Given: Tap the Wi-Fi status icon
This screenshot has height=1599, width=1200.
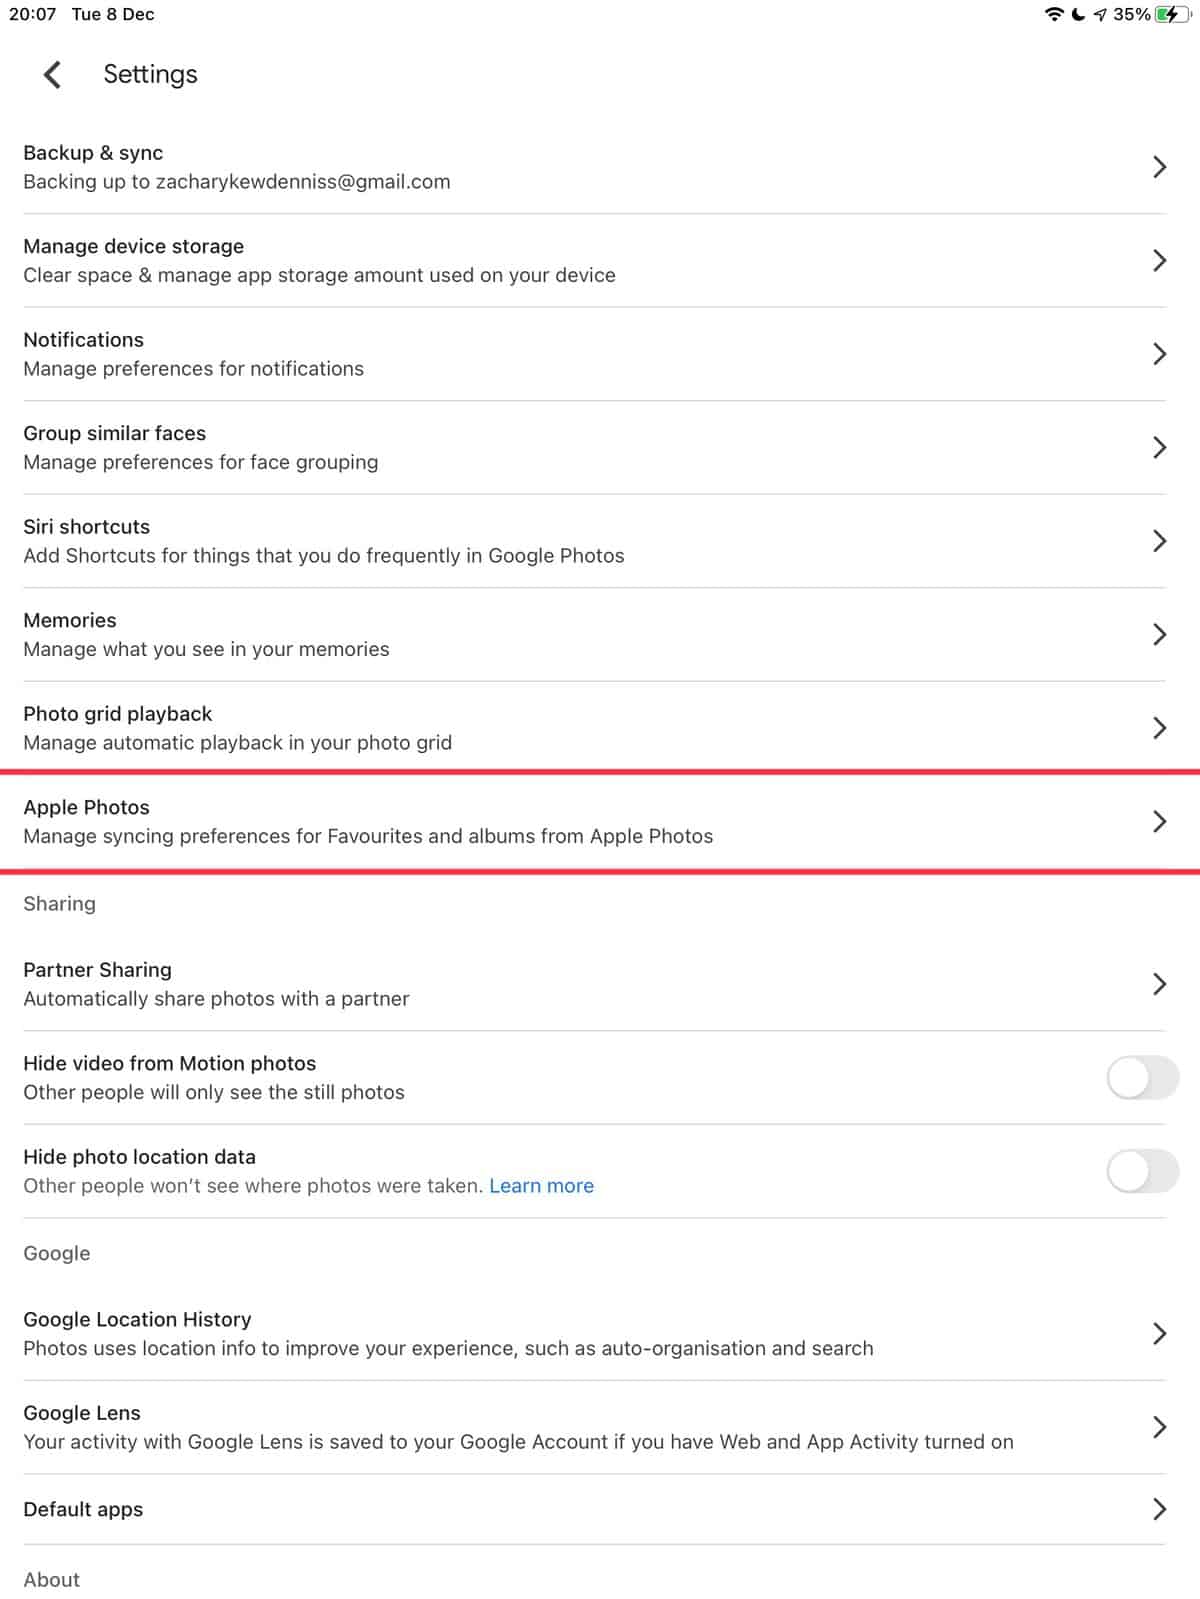Looking at the screenshot, I should point(1053,15).
